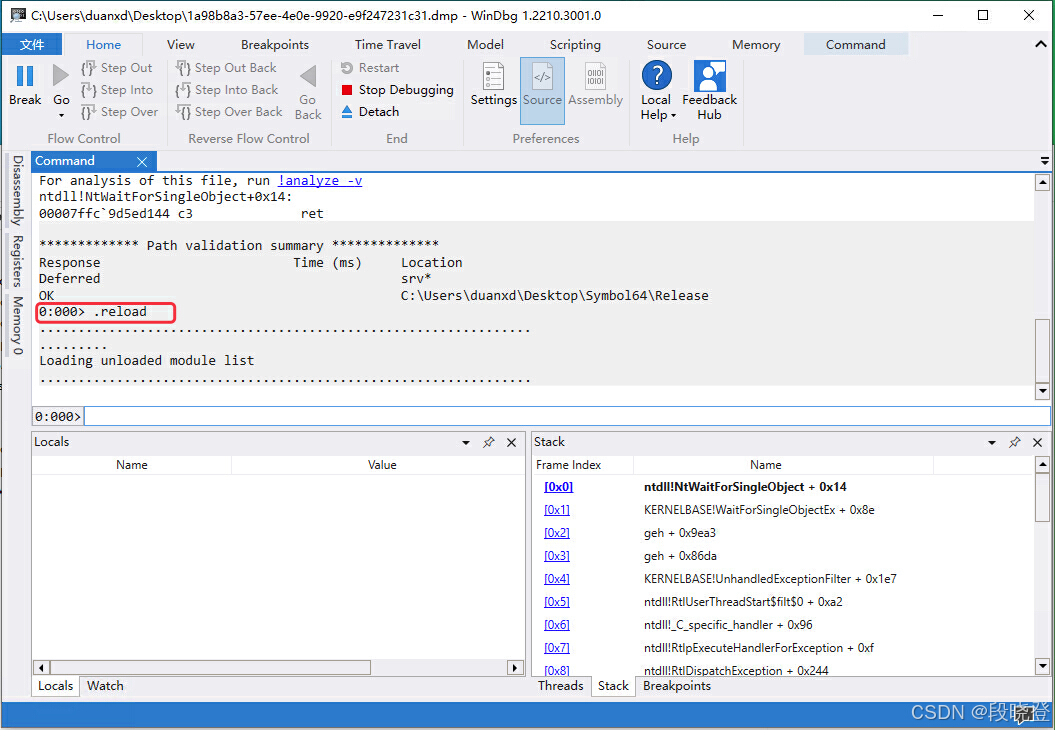
Task: Open the Command pane options dropdown
Action: pos(1044,161)
